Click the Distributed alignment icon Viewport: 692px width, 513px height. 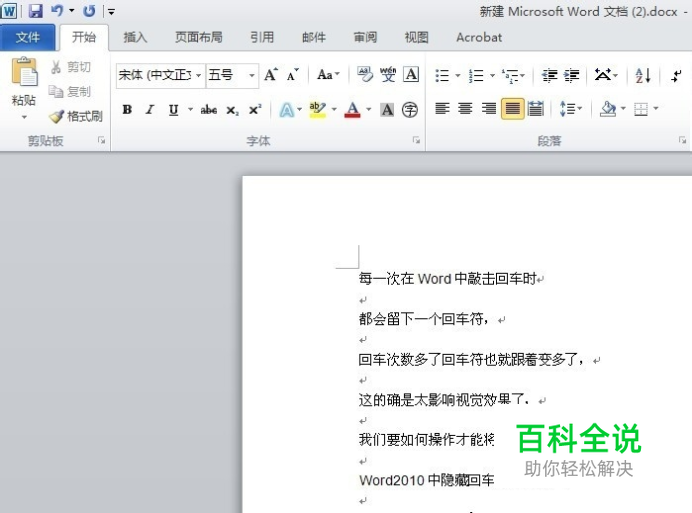tap(536, 109)
